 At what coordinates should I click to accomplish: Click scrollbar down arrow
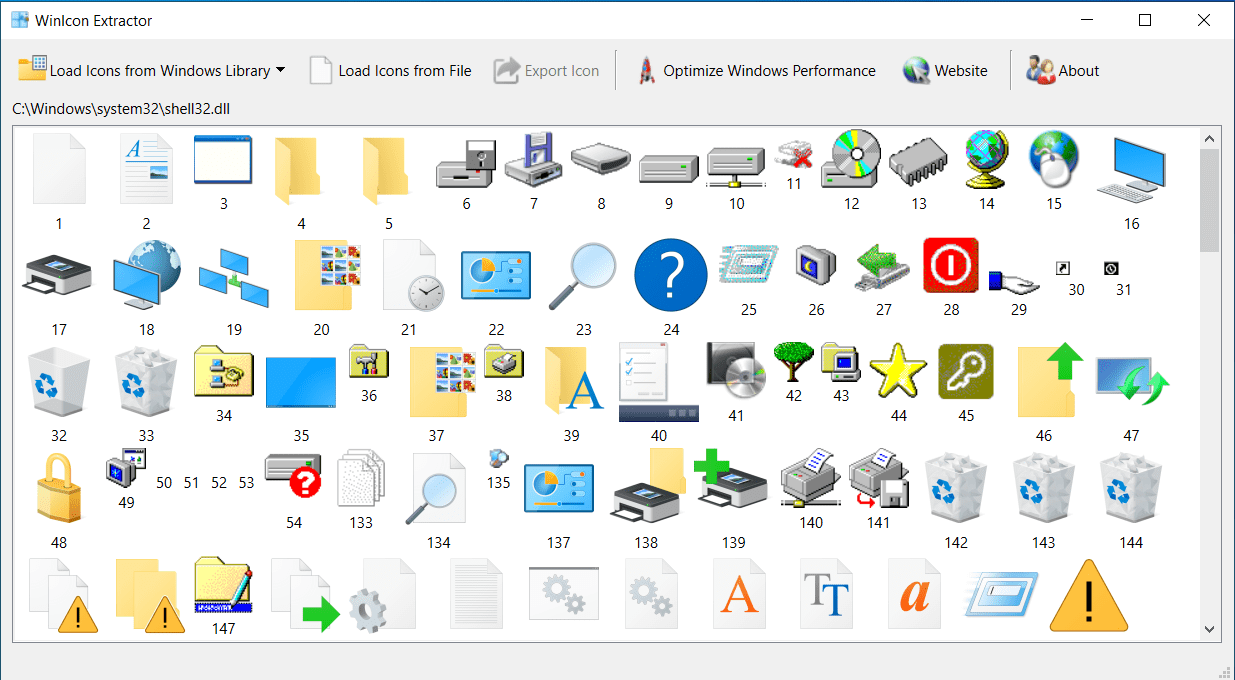1210,629
